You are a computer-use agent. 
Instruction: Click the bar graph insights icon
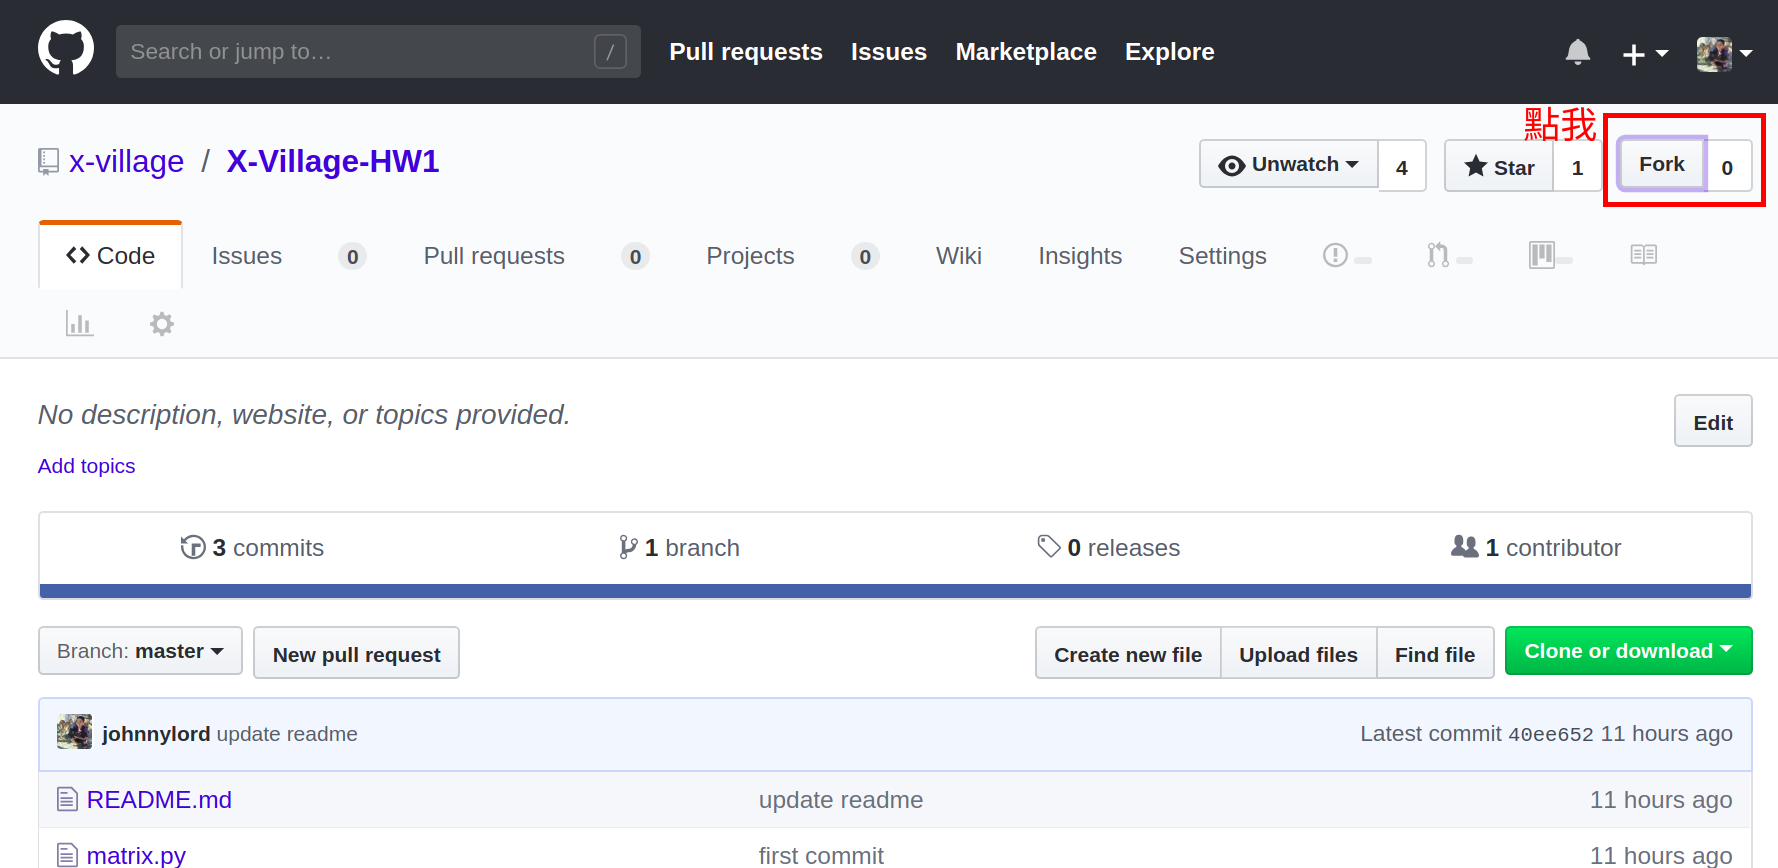click(x=79, y=324)
